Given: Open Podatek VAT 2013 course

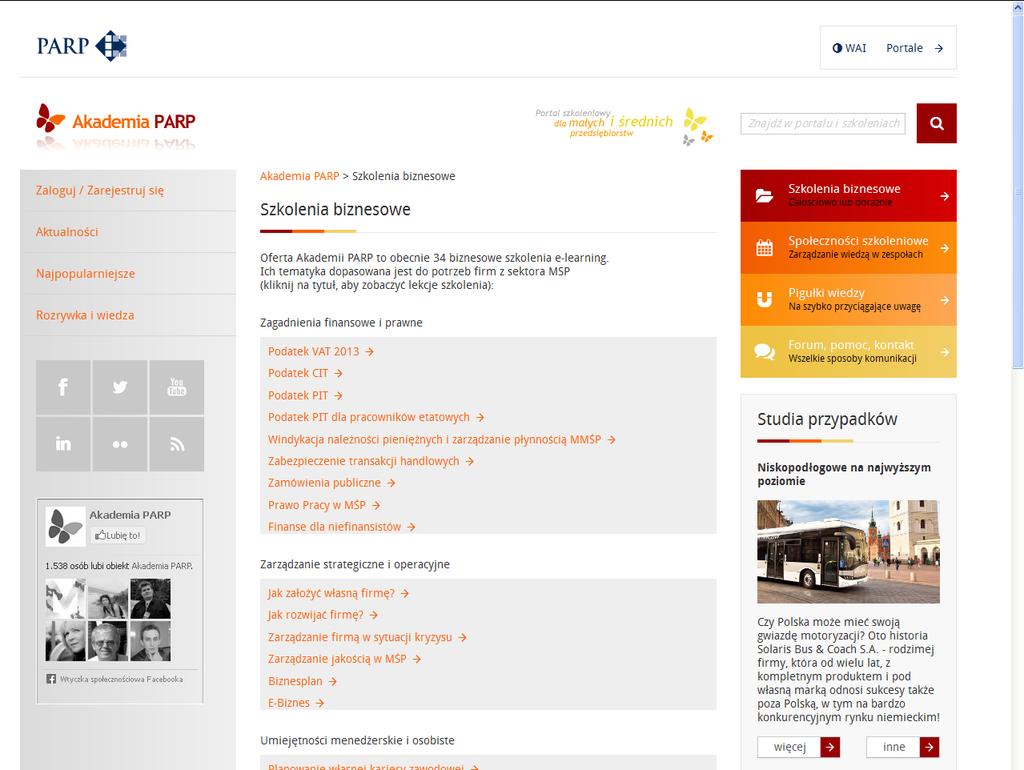Looking at the screenshot, I should point(321,351).
